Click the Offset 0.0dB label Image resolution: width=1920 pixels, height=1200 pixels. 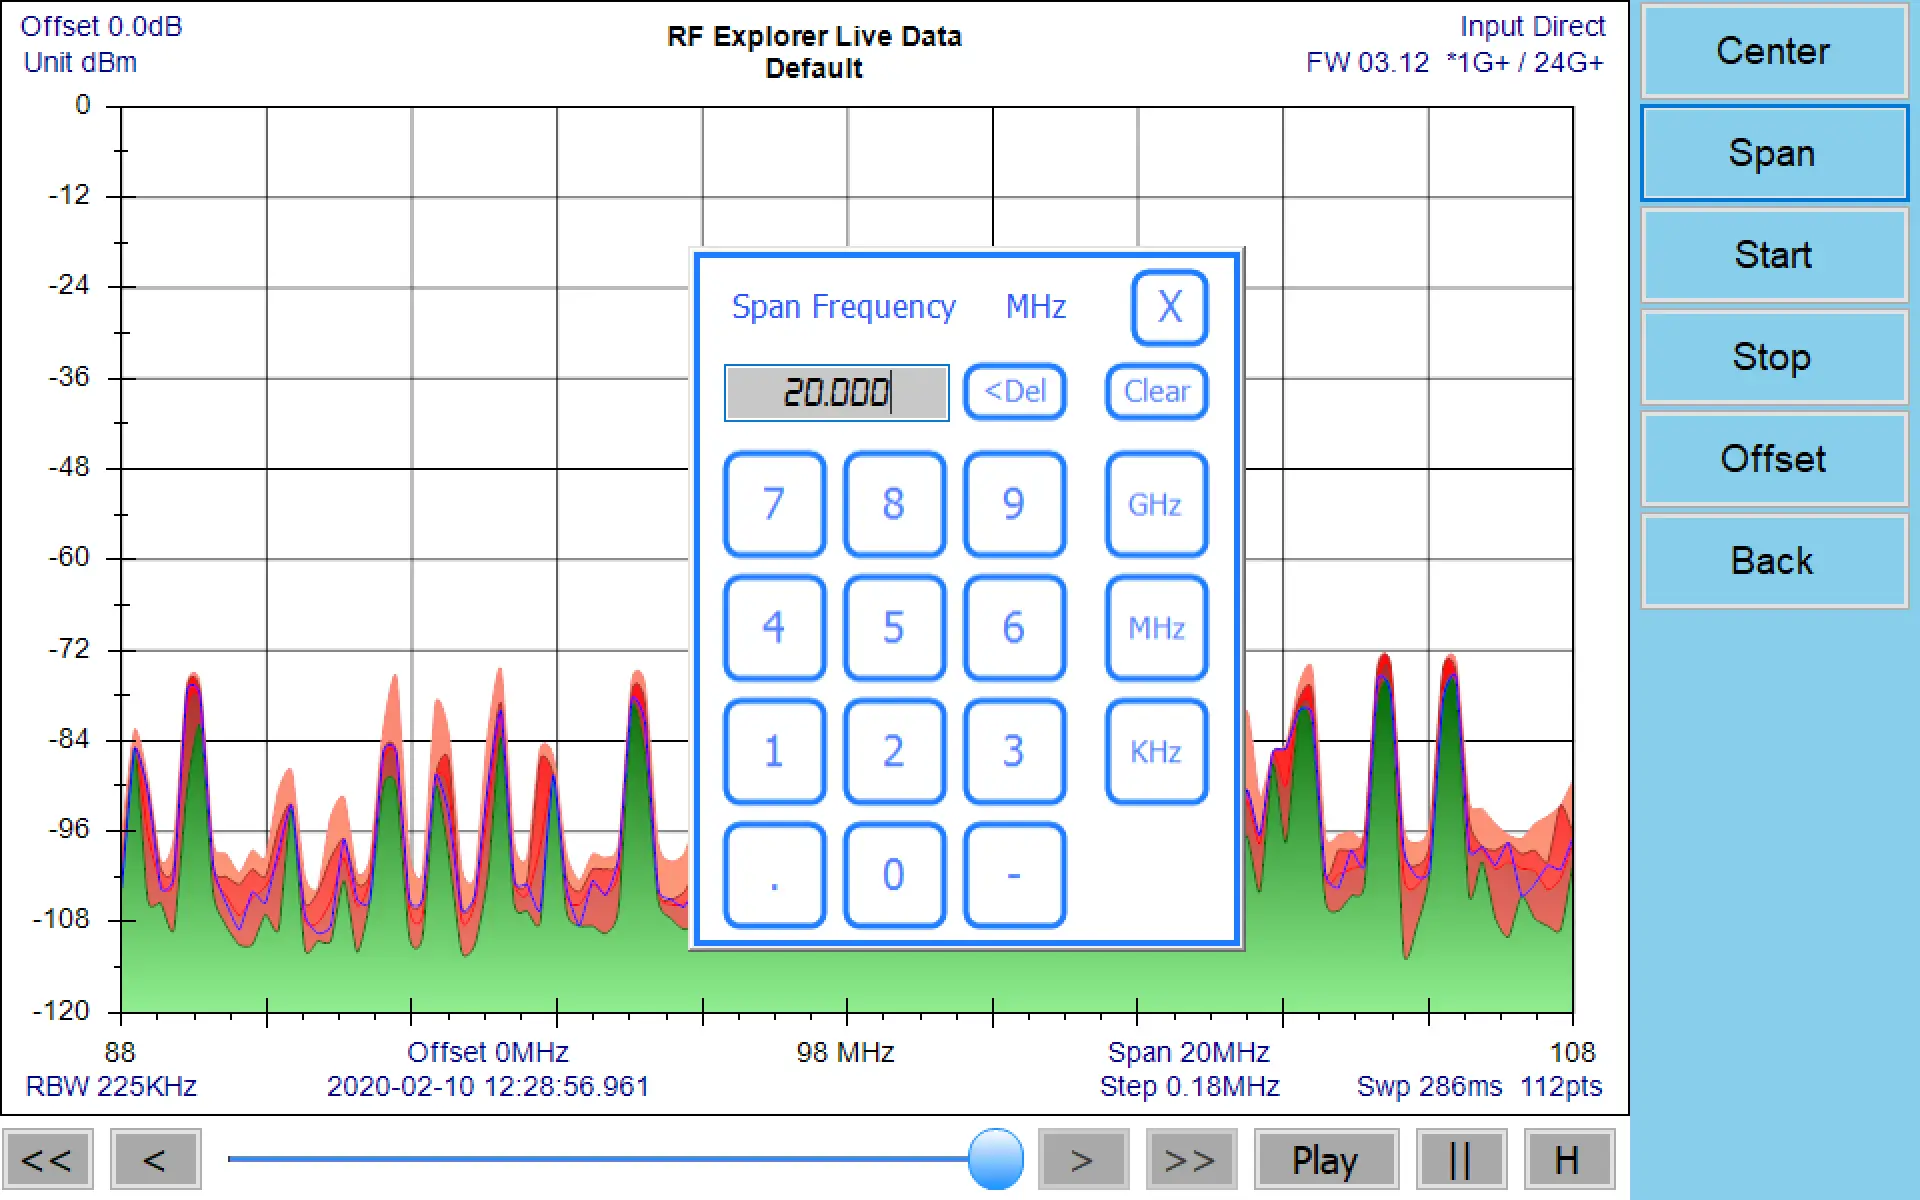[101, 26]
